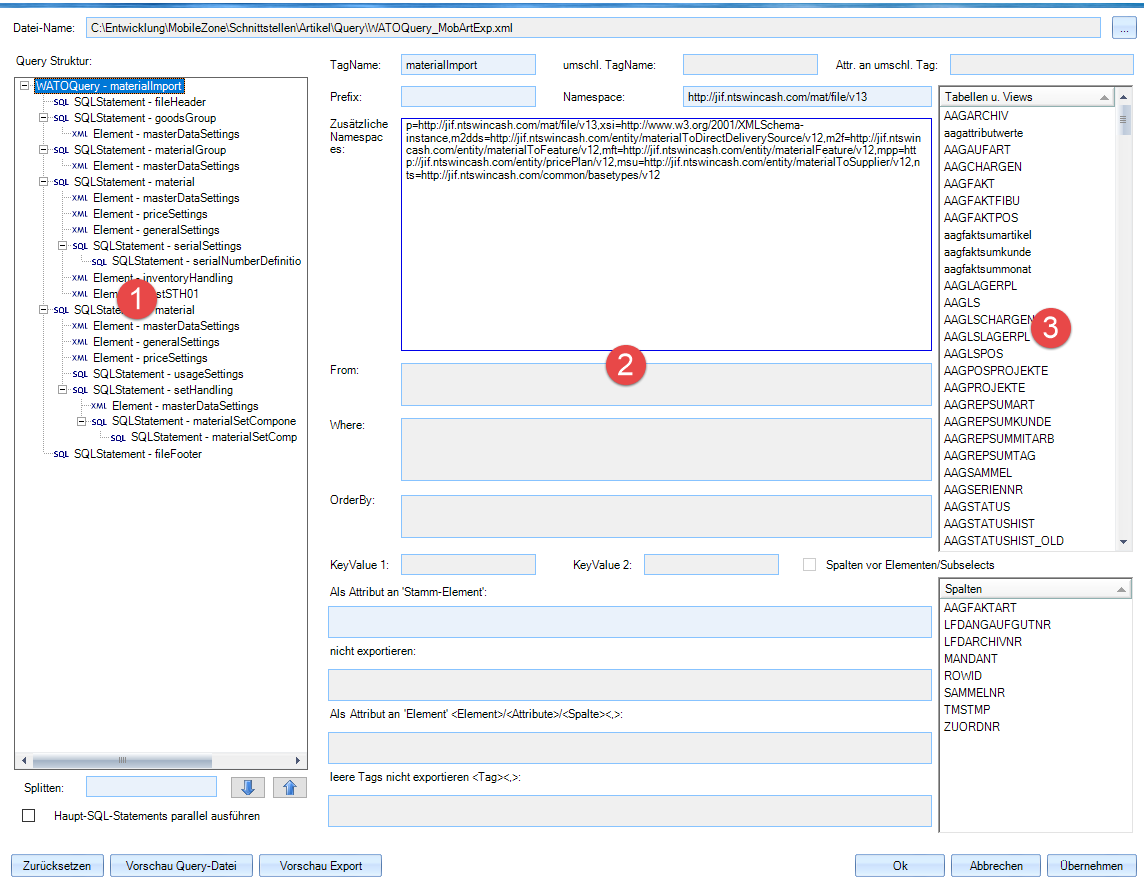This screenshot has width=1144, height=884.
Task: Collapse the materialGroup SQLStatement node
Action: 43,150
